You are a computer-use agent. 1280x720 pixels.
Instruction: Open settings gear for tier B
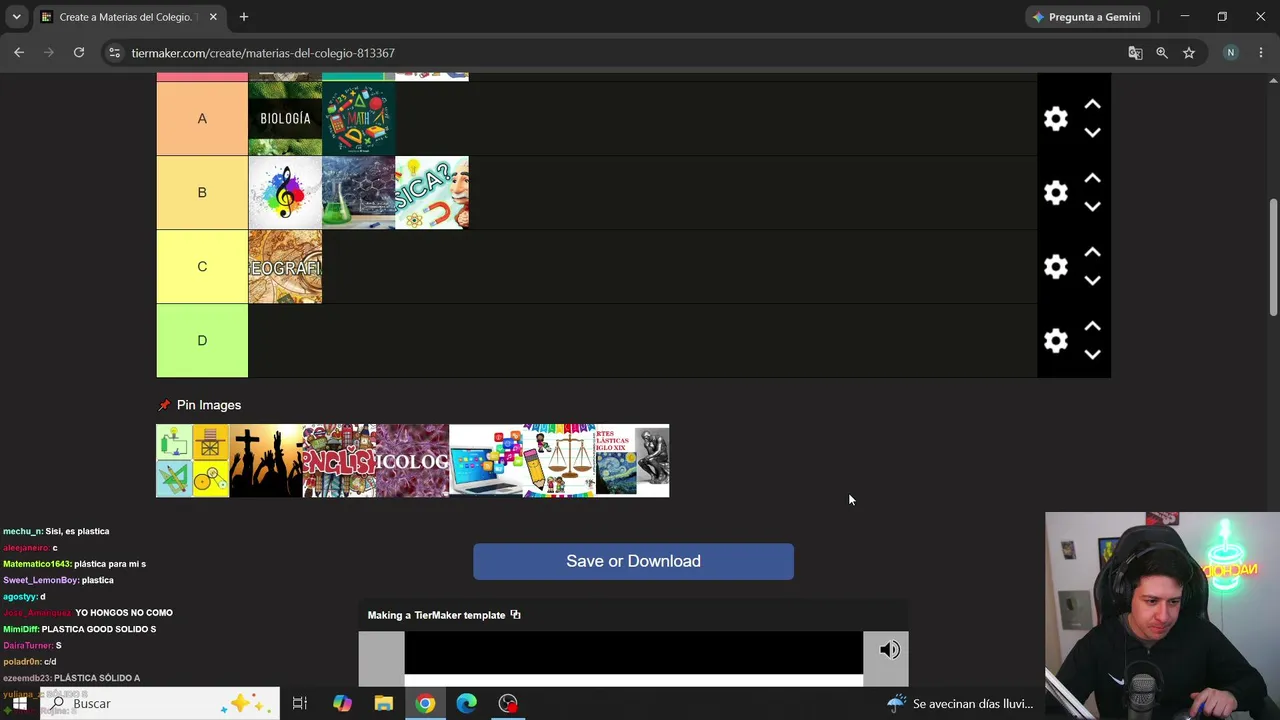coord(1056,193)
